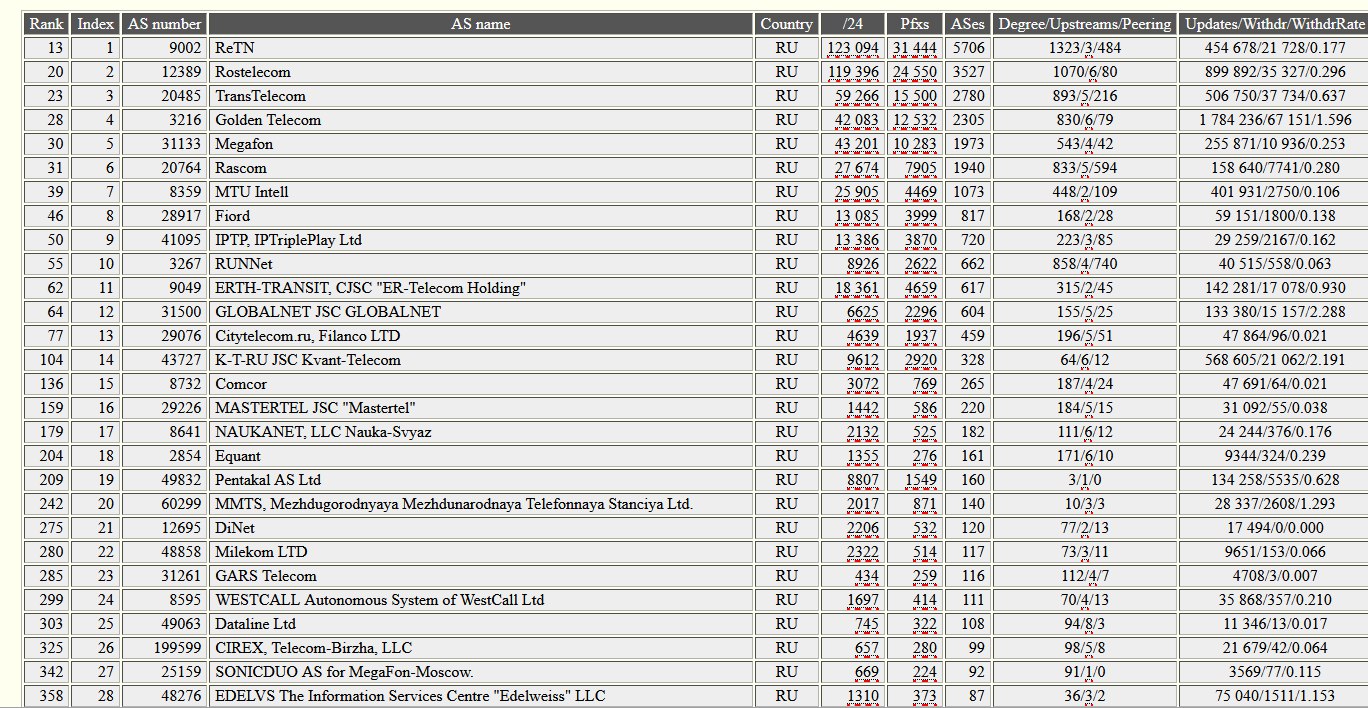
Task: Select the "RUNNet" AS name cell
Action: [481, 264]
